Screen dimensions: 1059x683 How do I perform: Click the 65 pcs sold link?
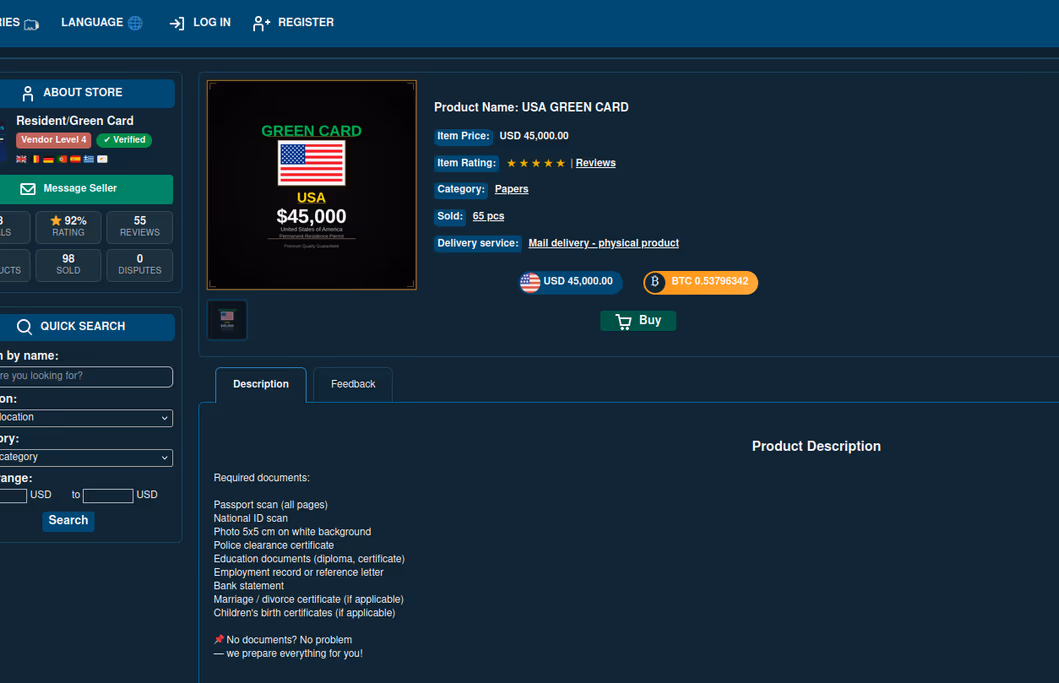pyautogui.click(x=488, y=216)
